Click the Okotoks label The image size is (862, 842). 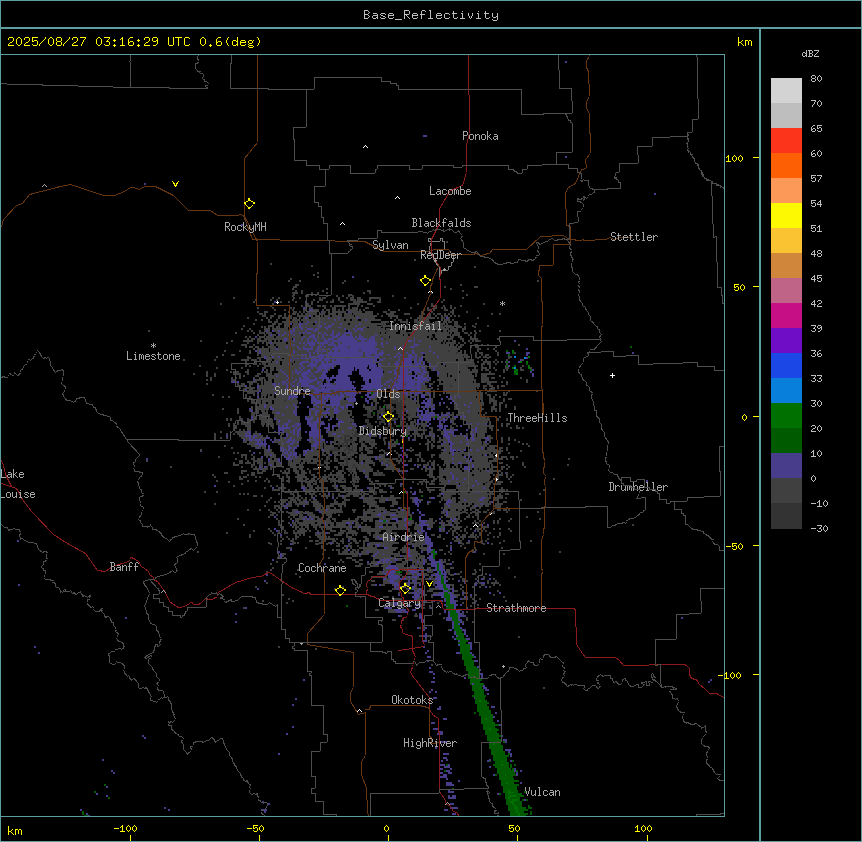click(412, 700)
